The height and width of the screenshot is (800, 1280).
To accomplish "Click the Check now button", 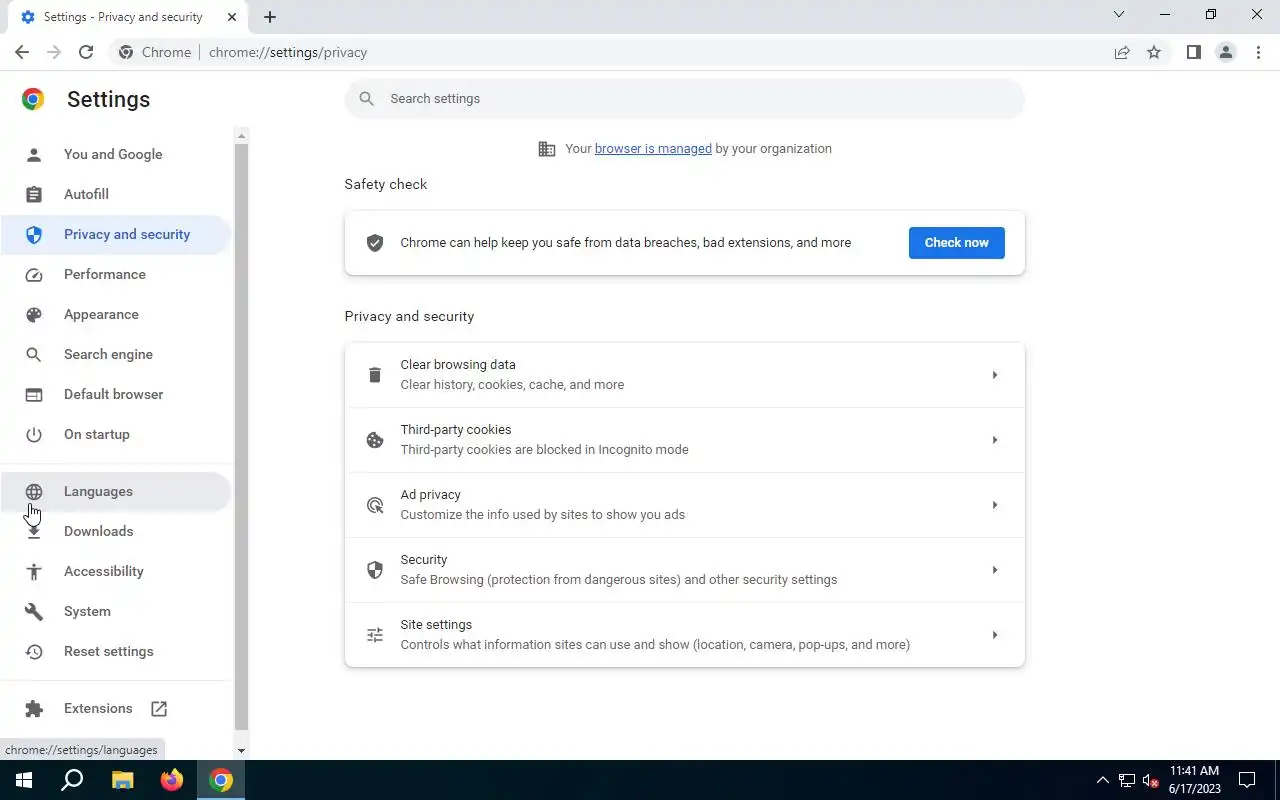I will [x=956, y=242].
